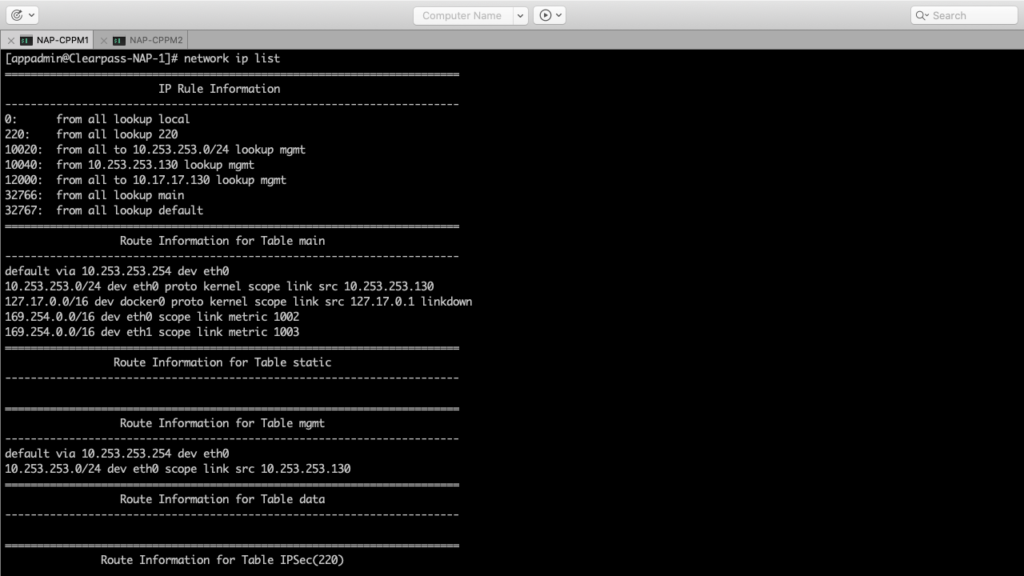Switch to the NAP-CPPM2 tab

149,40
